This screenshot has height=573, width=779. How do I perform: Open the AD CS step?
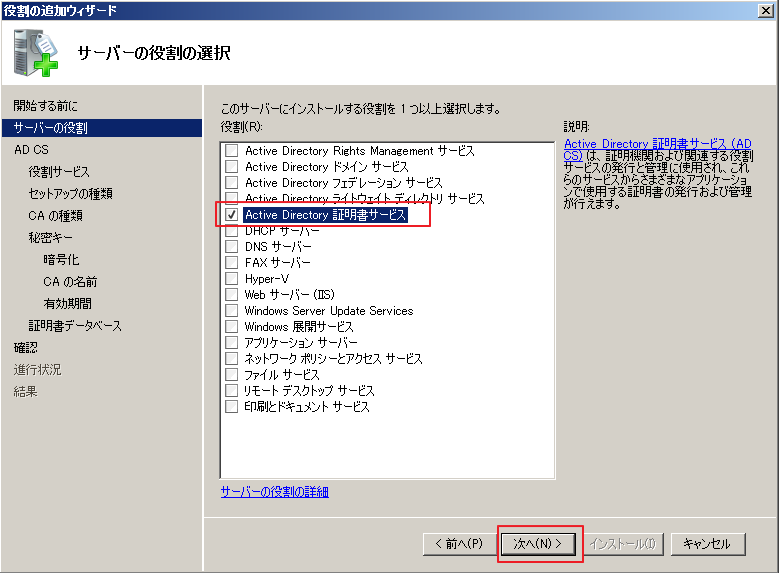click(x=31, y=150)
